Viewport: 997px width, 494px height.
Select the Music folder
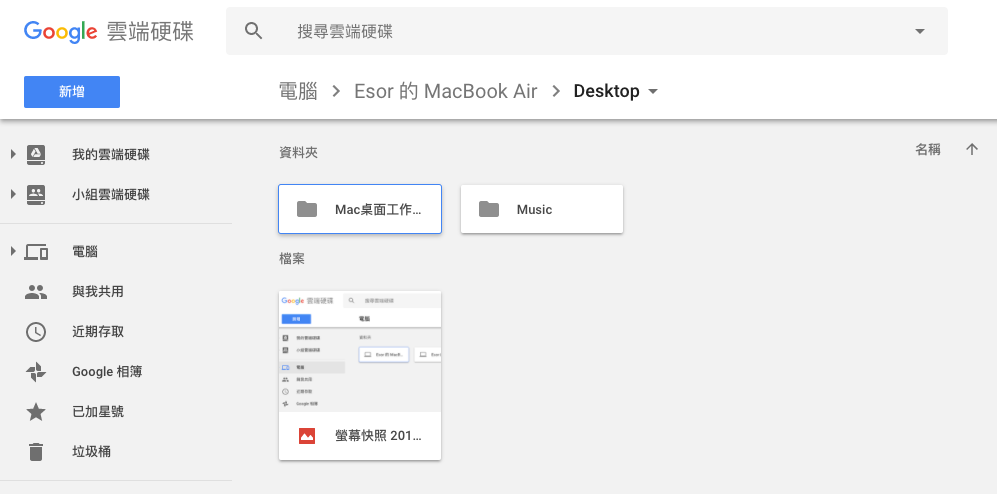(x=542, y=209)
